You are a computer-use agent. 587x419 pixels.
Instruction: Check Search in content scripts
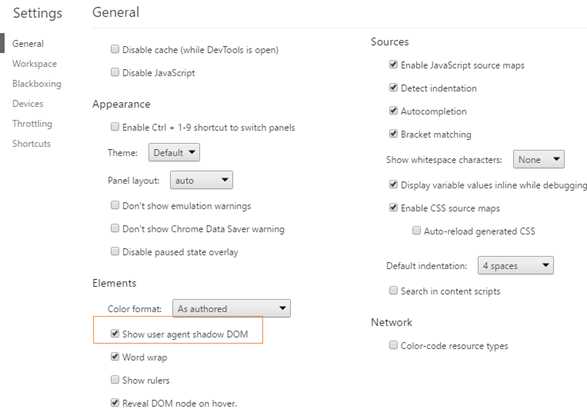pyautogui.click(x=393, y=290)
